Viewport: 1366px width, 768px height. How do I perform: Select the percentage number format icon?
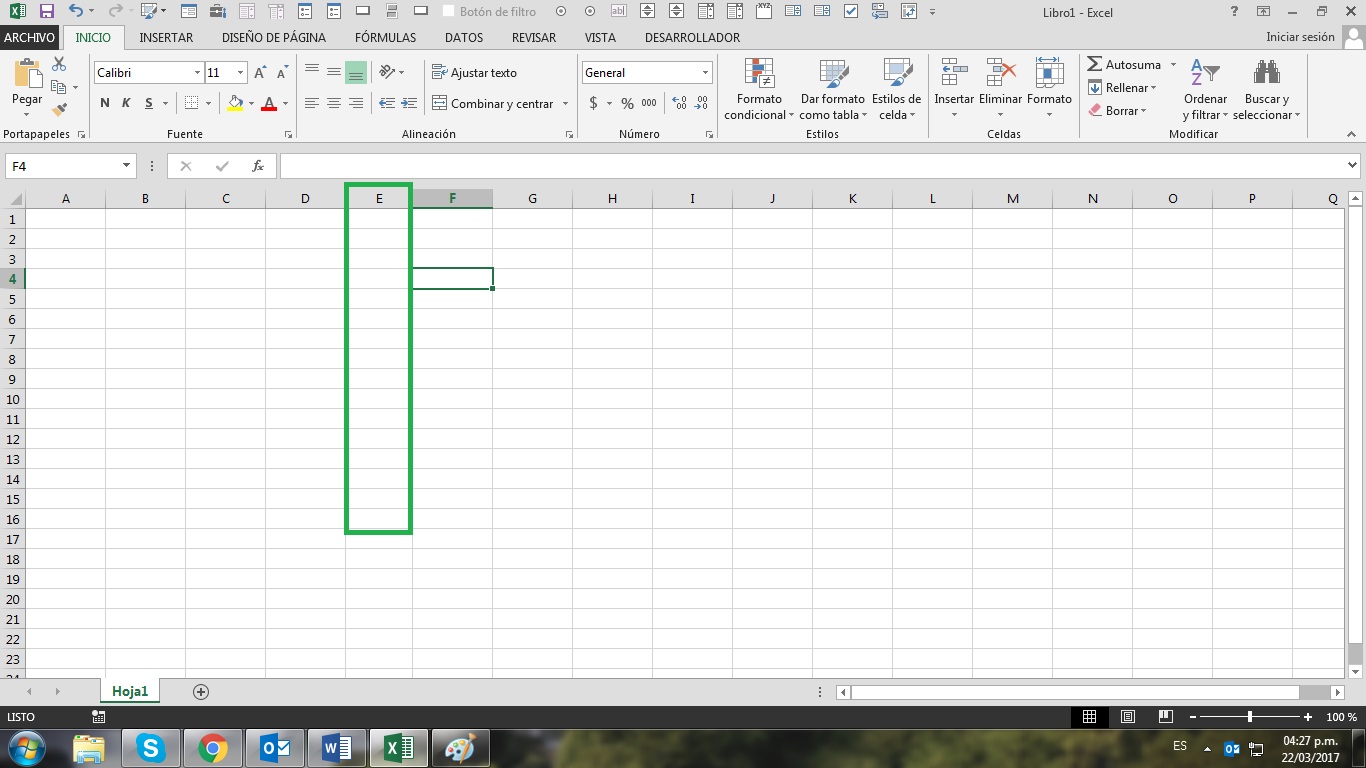[627, 102]
